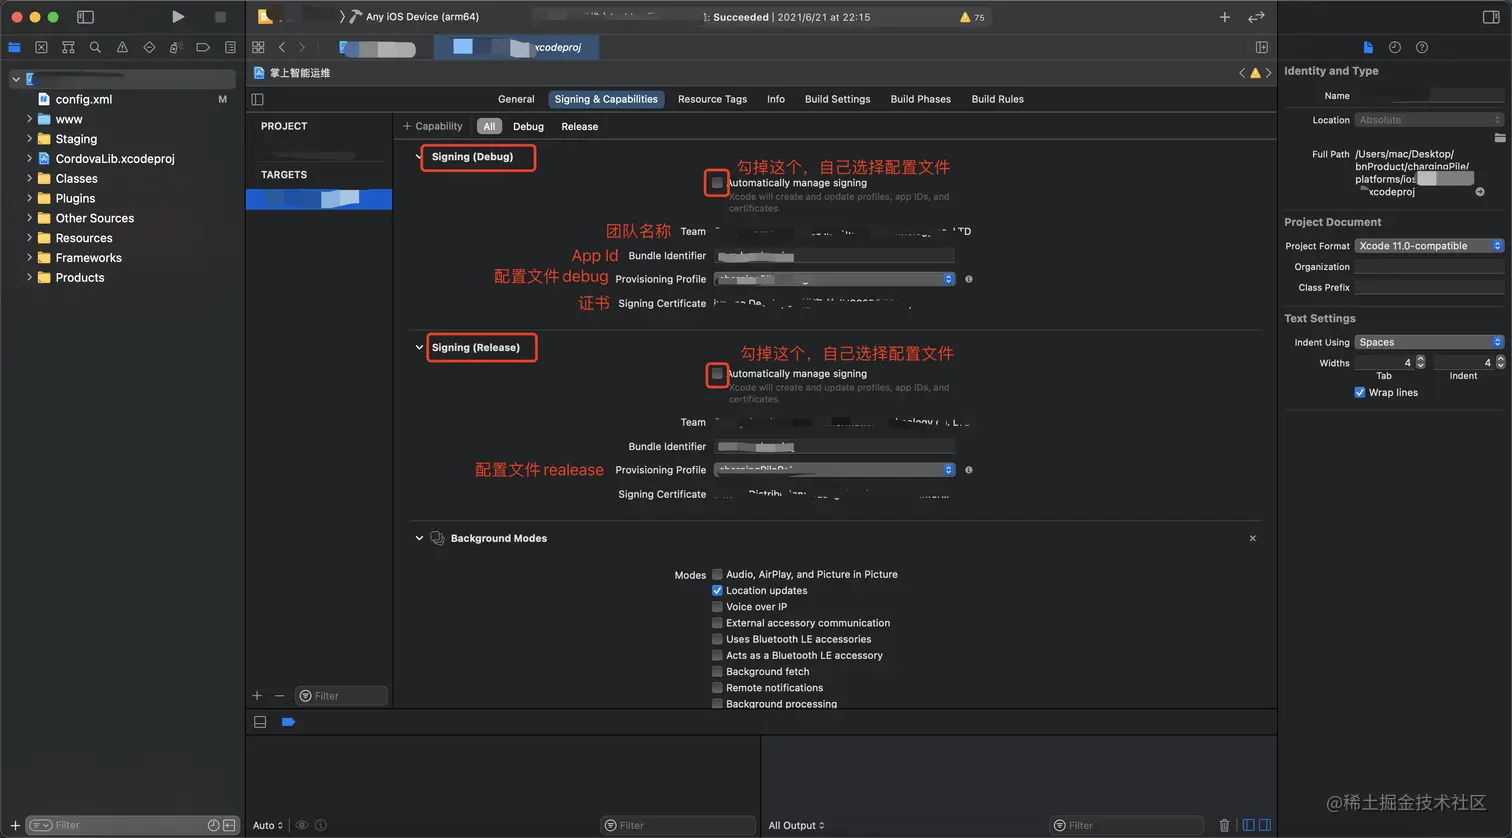Image resolution: width=1512 pixels, height=838 pixels.
Task: Enable Audio, AirPlay, and Picture in Picture
Action: point(717,574)
